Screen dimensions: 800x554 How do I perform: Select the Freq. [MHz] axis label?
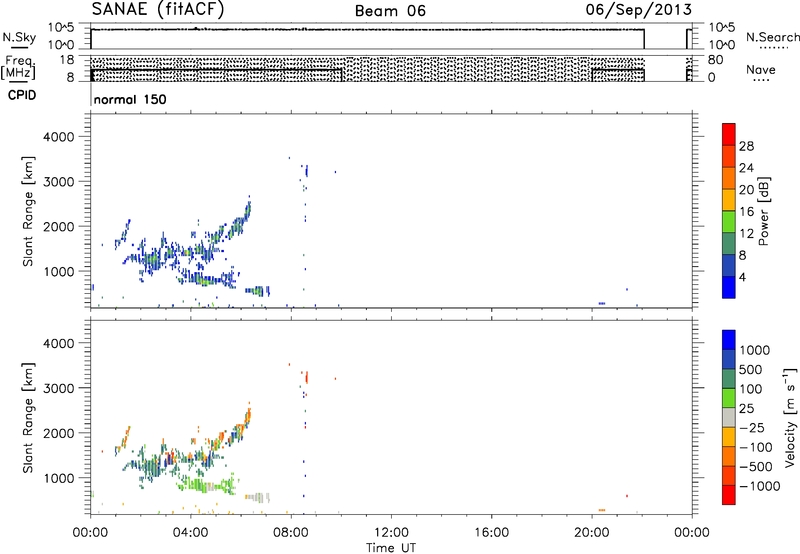pyautogui.click(x=19, y=67)
